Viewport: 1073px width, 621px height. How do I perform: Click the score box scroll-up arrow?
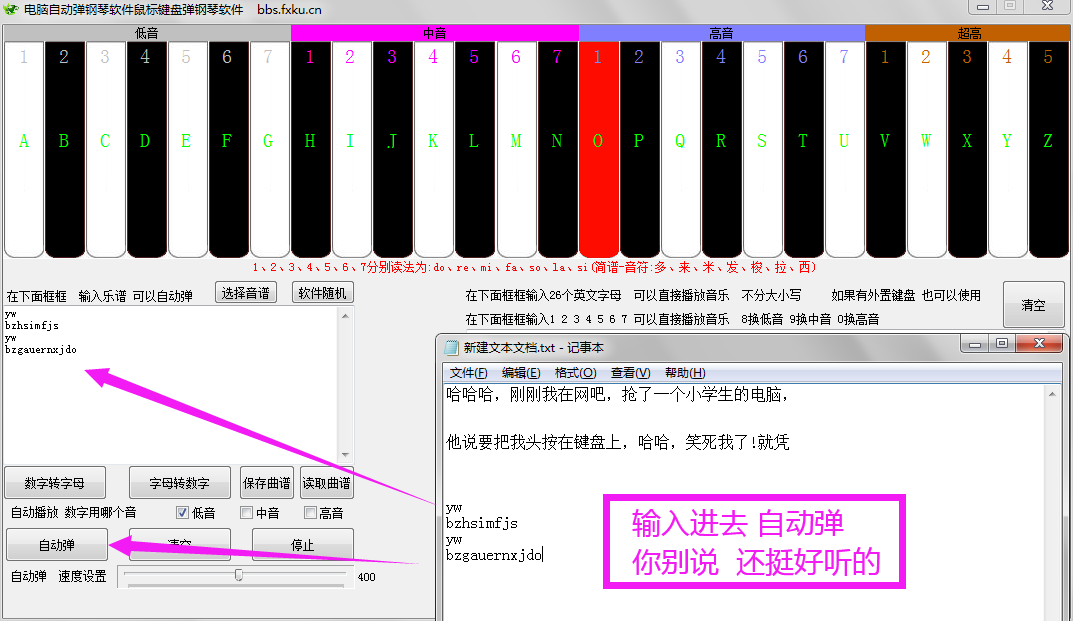[345, 316]
